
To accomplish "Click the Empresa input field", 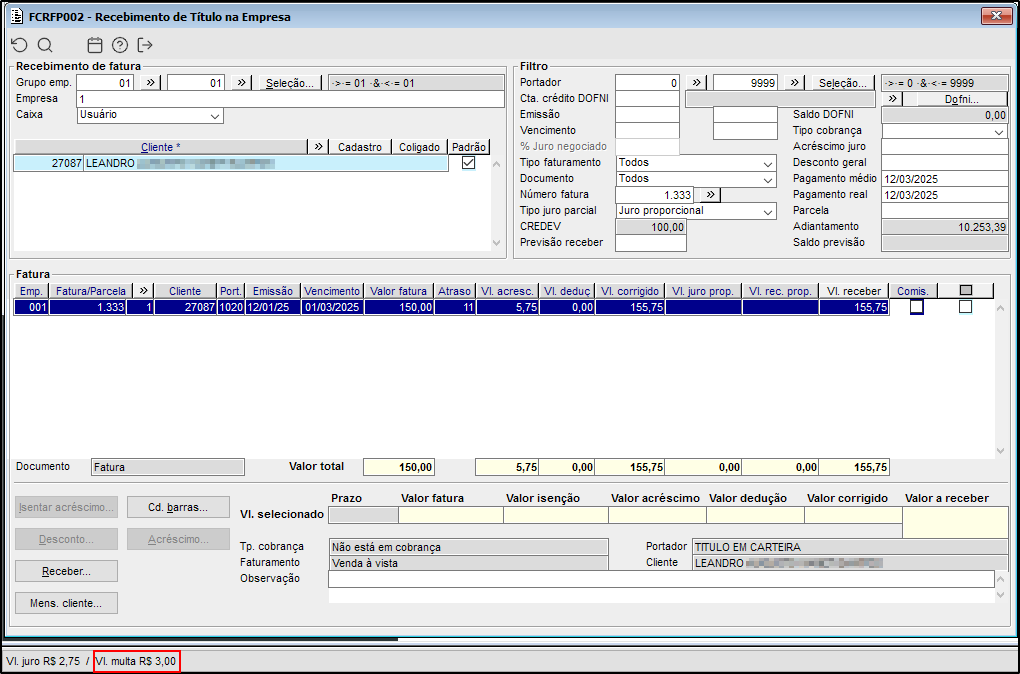I will pos(290,99).
